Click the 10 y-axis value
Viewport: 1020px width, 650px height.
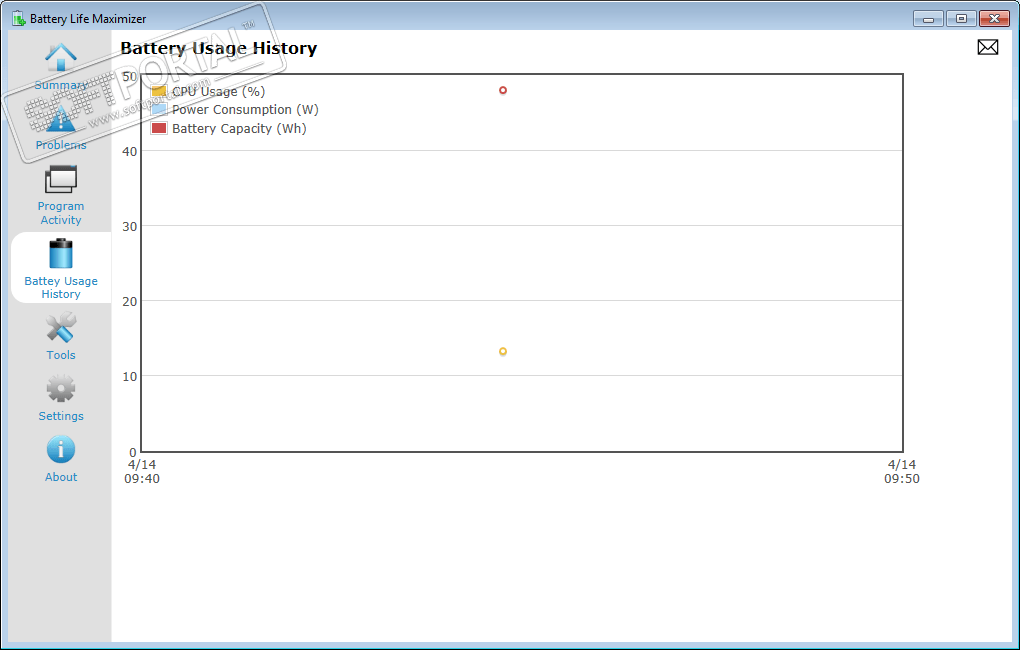pyautogui.click(x=129, y=376)
